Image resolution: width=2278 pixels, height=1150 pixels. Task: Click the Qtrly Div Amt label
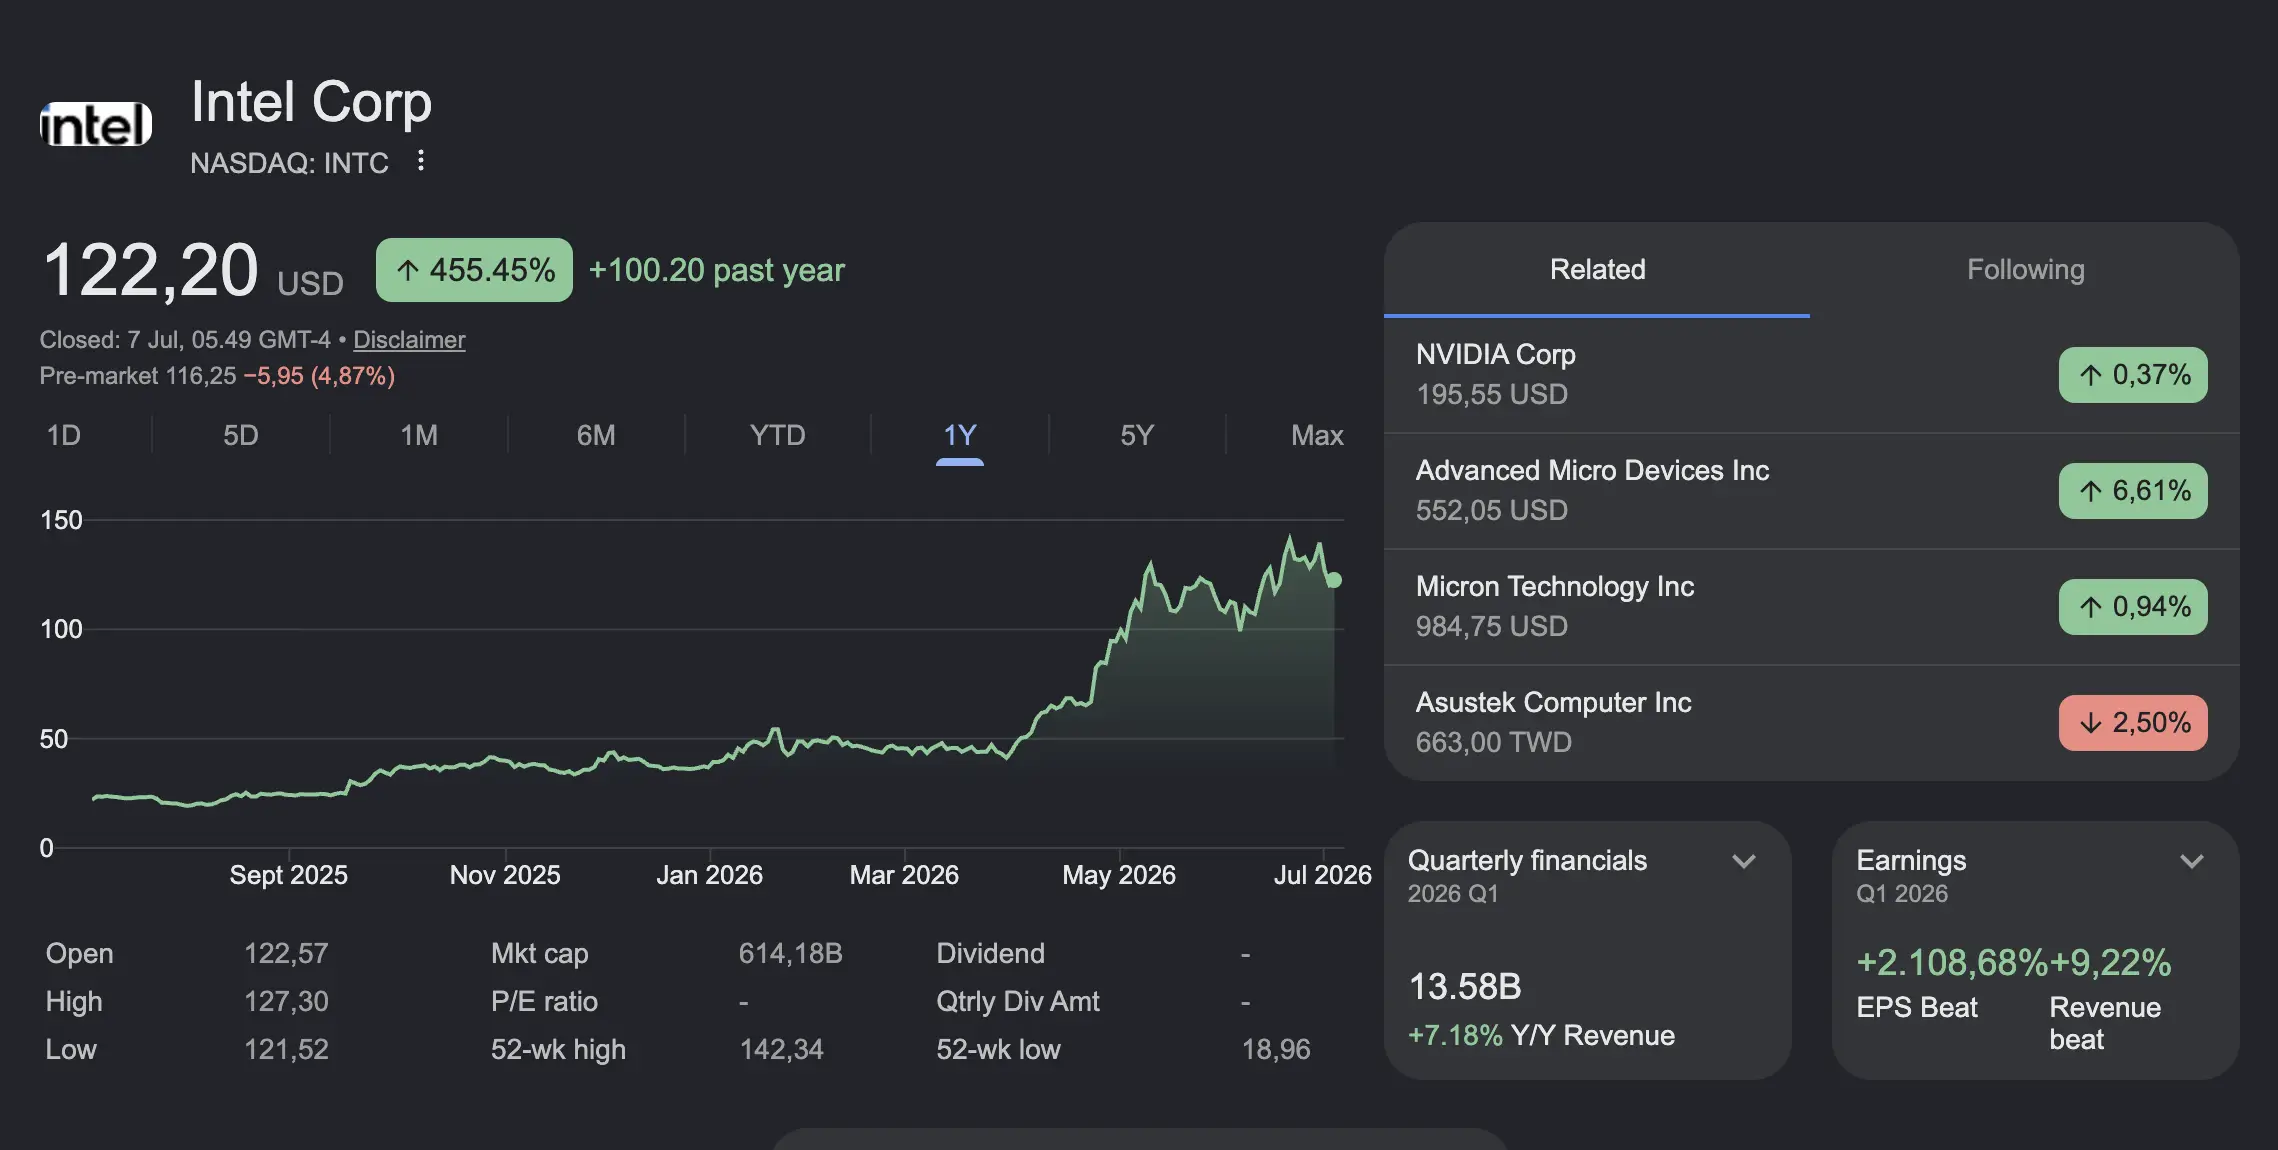click(1017, 1001)
